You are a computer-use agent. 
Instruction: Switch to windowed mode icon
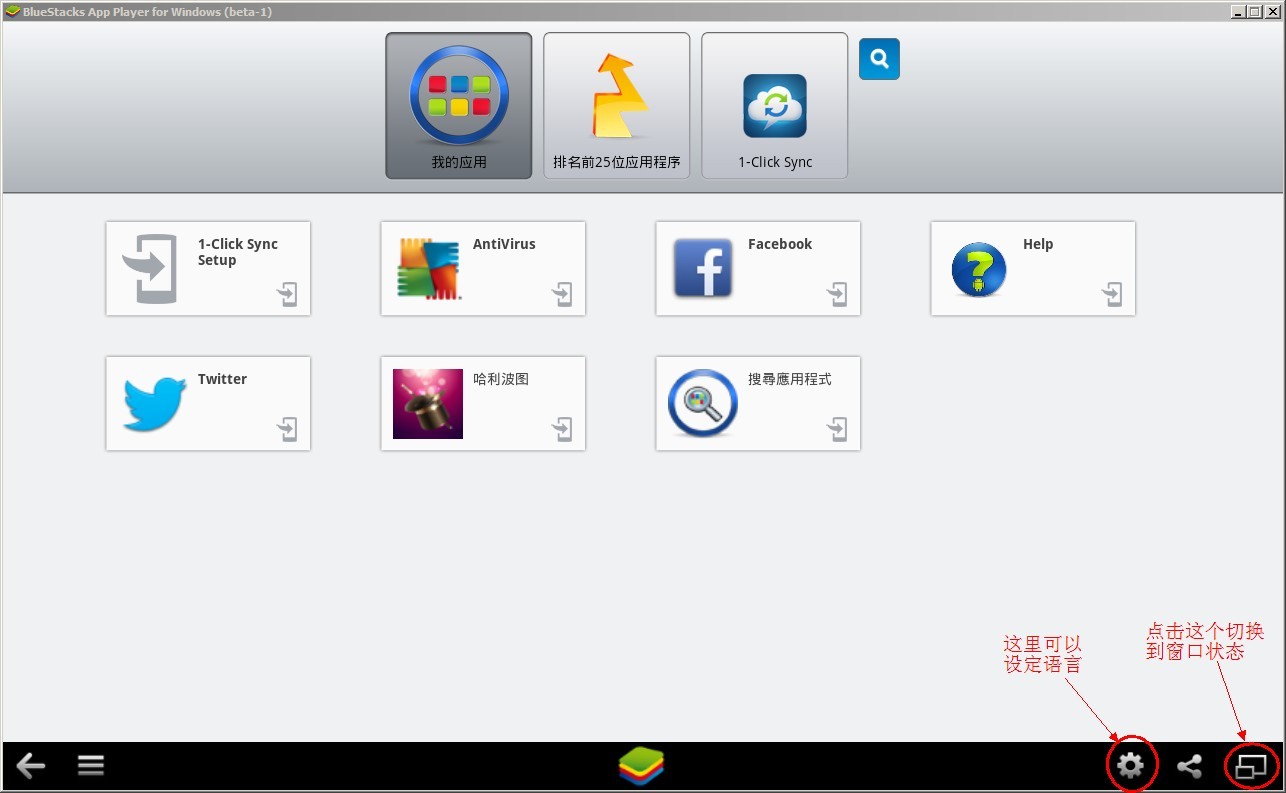tap(1251, 767)
